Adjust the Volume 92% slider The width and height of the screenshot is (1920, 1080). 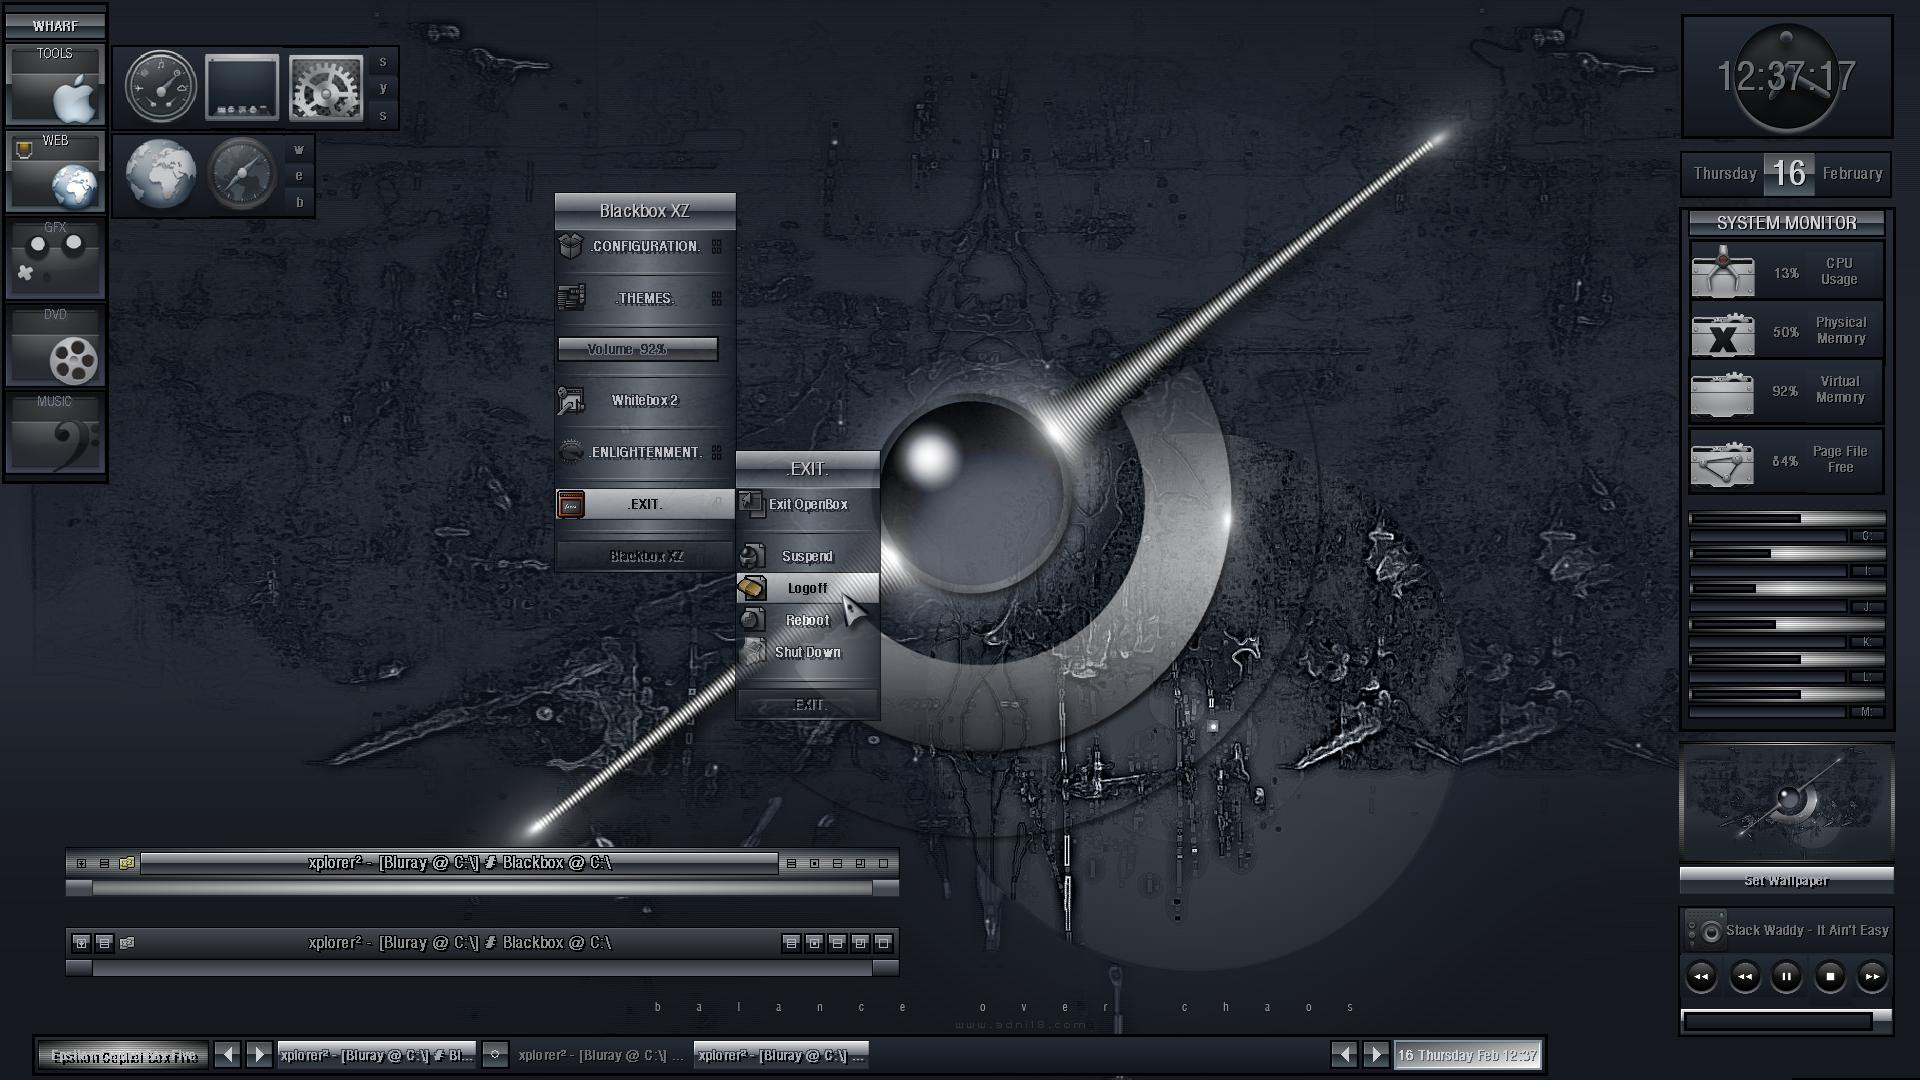(x=638, y=349)
